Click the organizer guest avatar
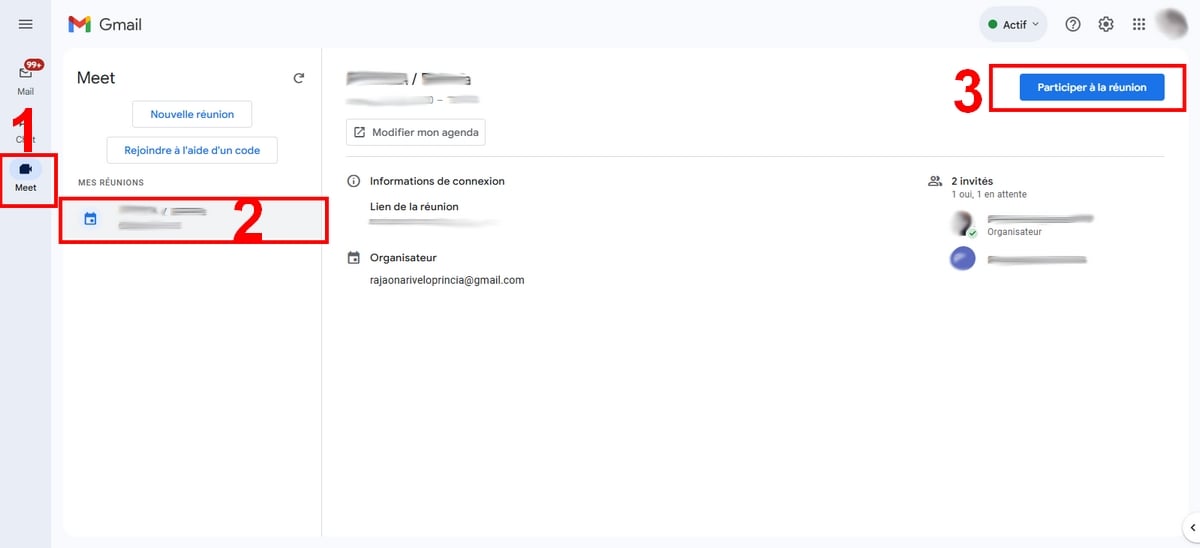Viewport: 1200px width, 548px height. (x=963, y=224)
